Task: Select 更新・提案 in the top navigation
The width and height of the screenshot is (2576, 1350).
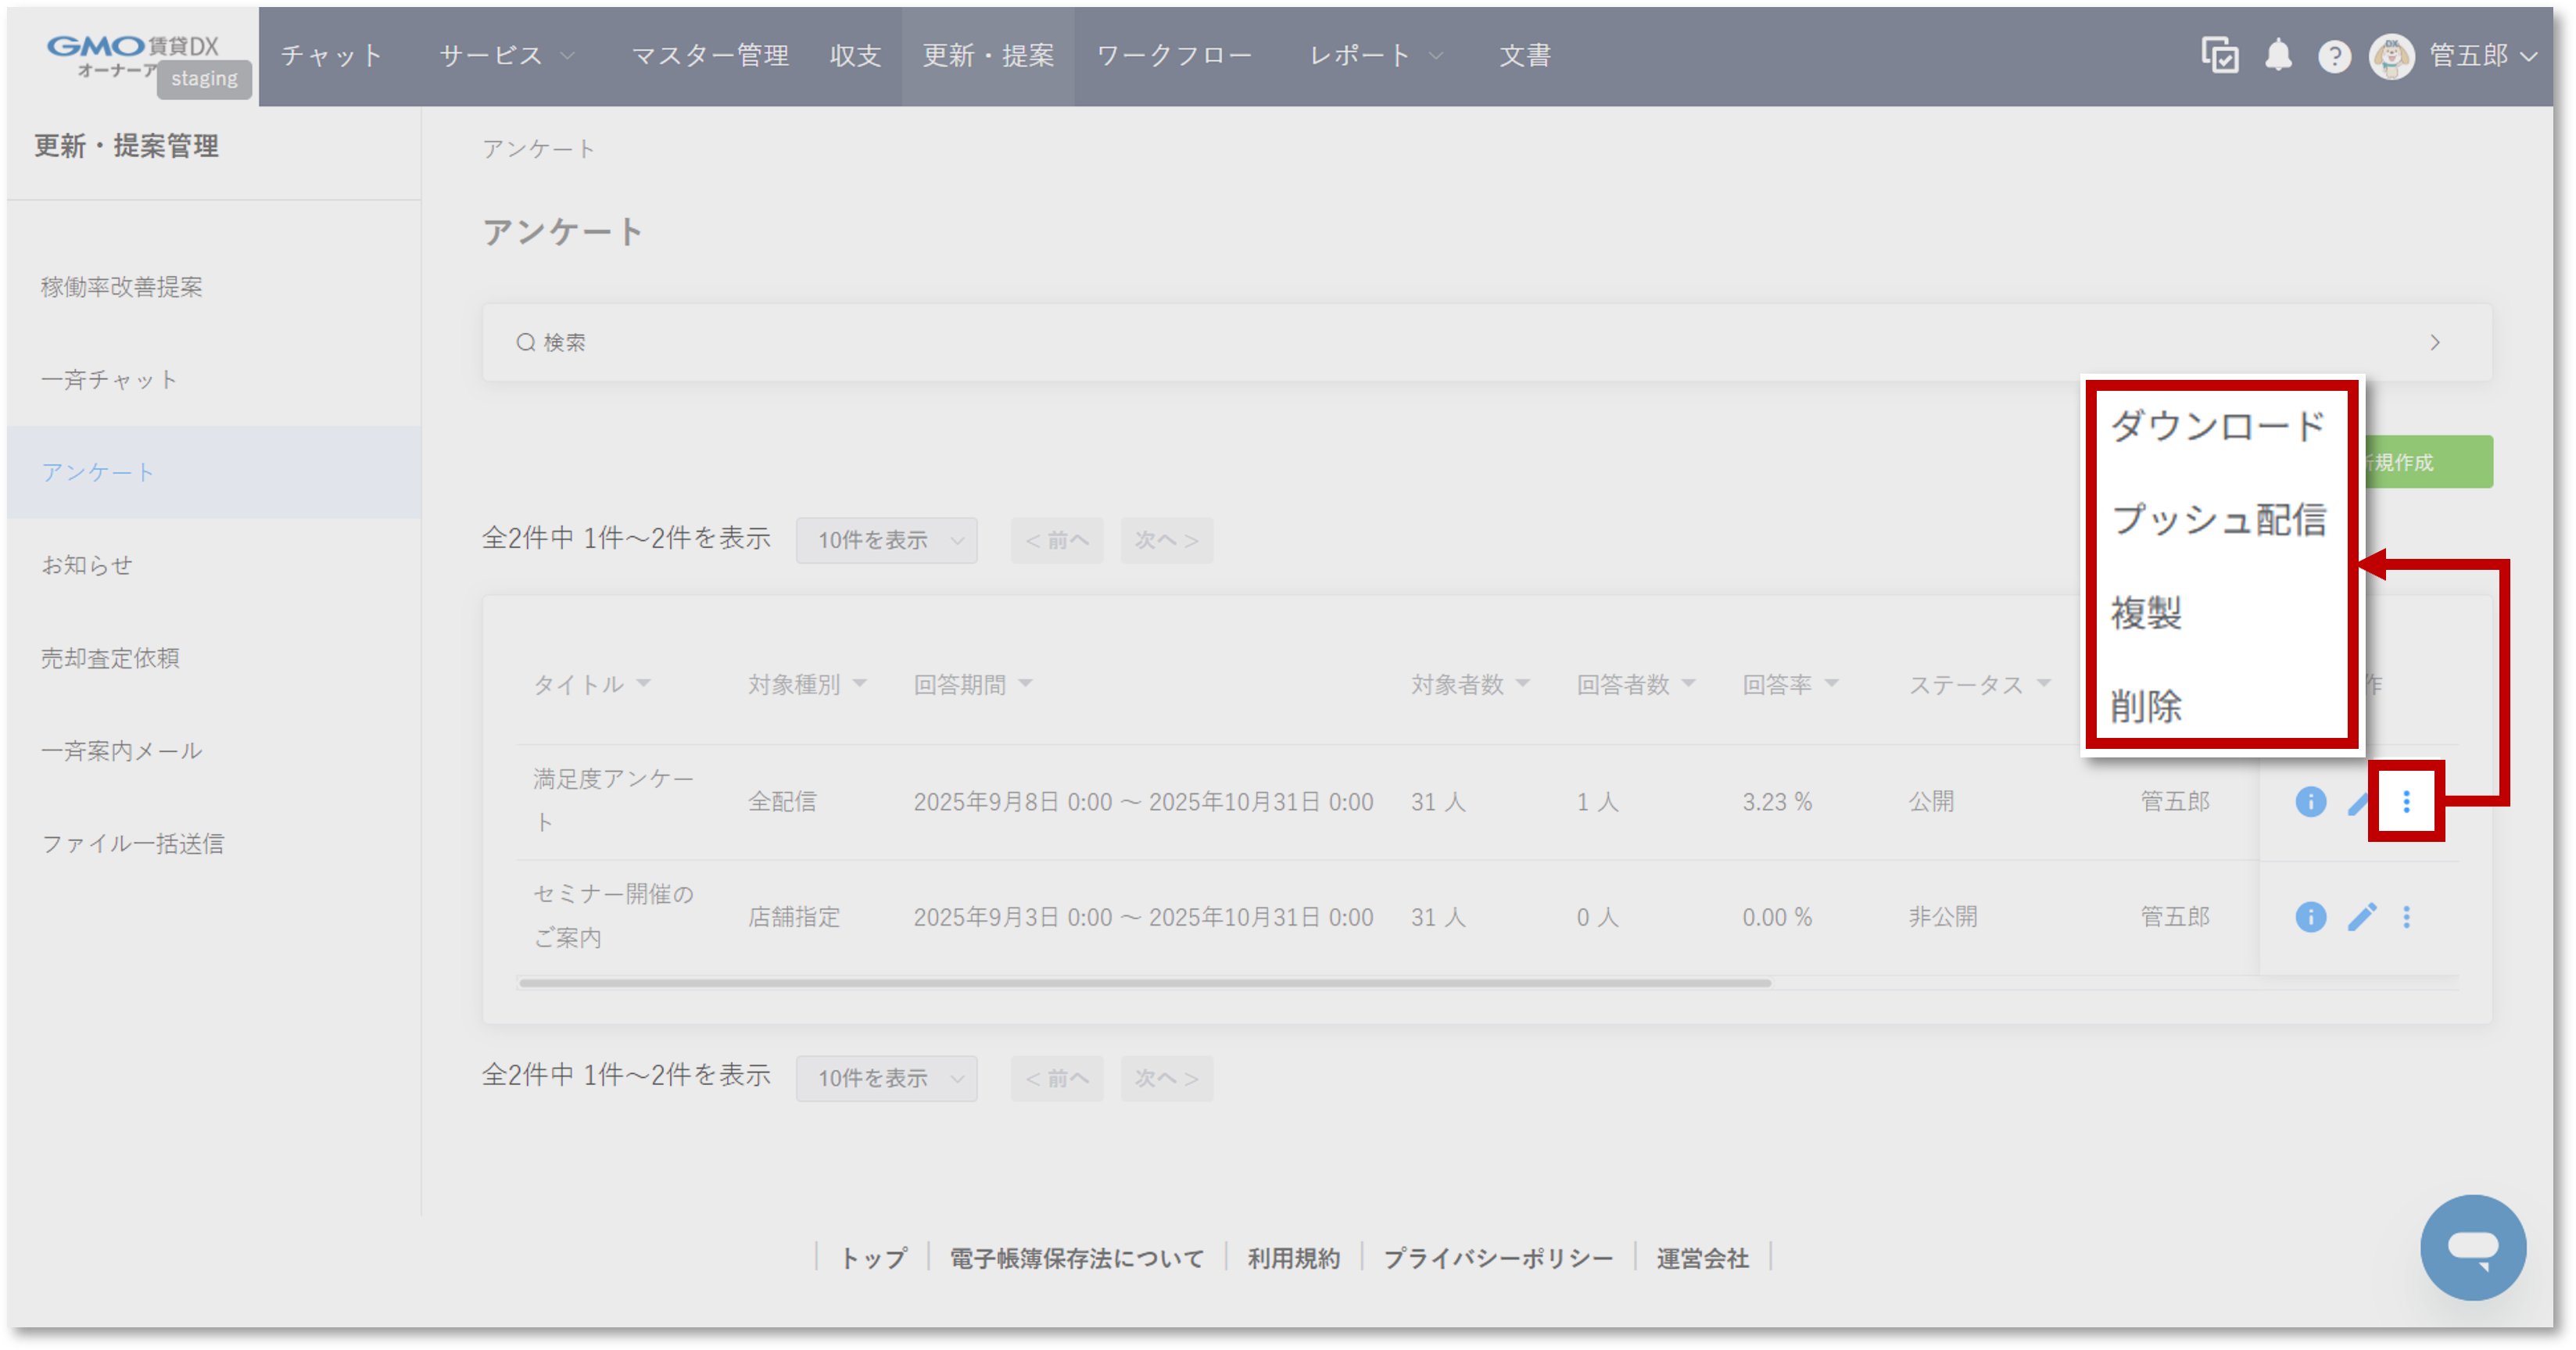Action: 989,56
